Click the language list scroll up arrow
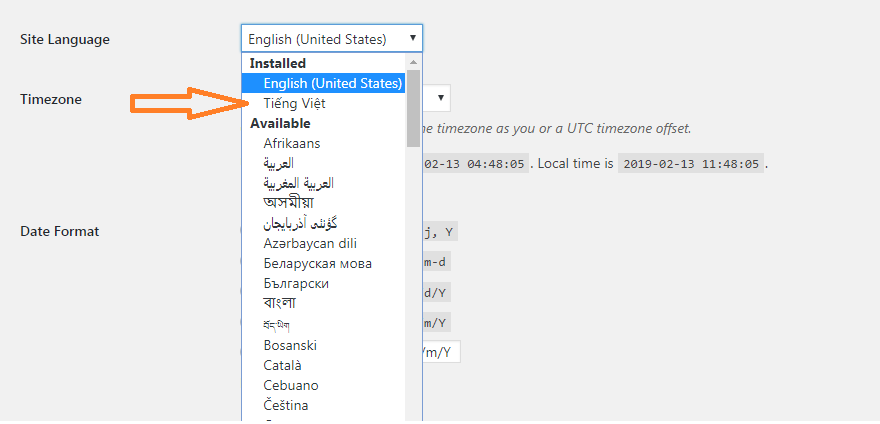 pos(414,62)
